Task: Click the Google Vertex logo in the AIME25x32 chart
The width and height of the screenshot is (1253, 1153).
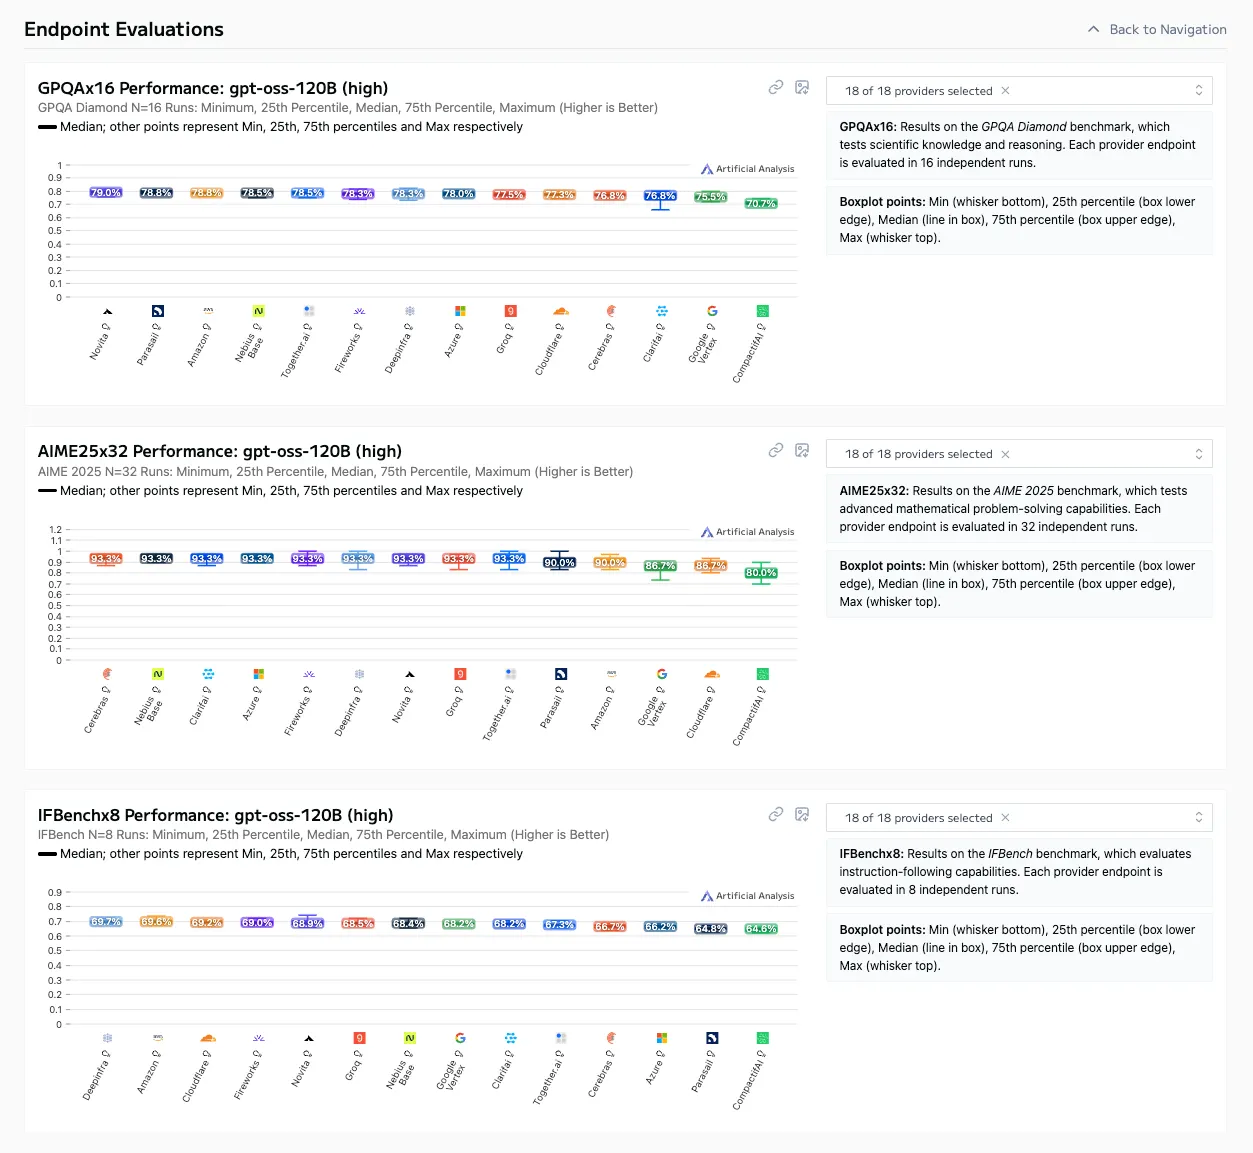Action: (661, 674)
